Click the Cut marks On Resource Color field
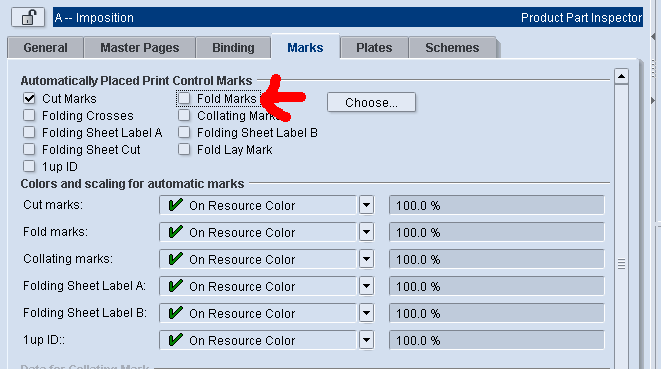 point(258,205)
